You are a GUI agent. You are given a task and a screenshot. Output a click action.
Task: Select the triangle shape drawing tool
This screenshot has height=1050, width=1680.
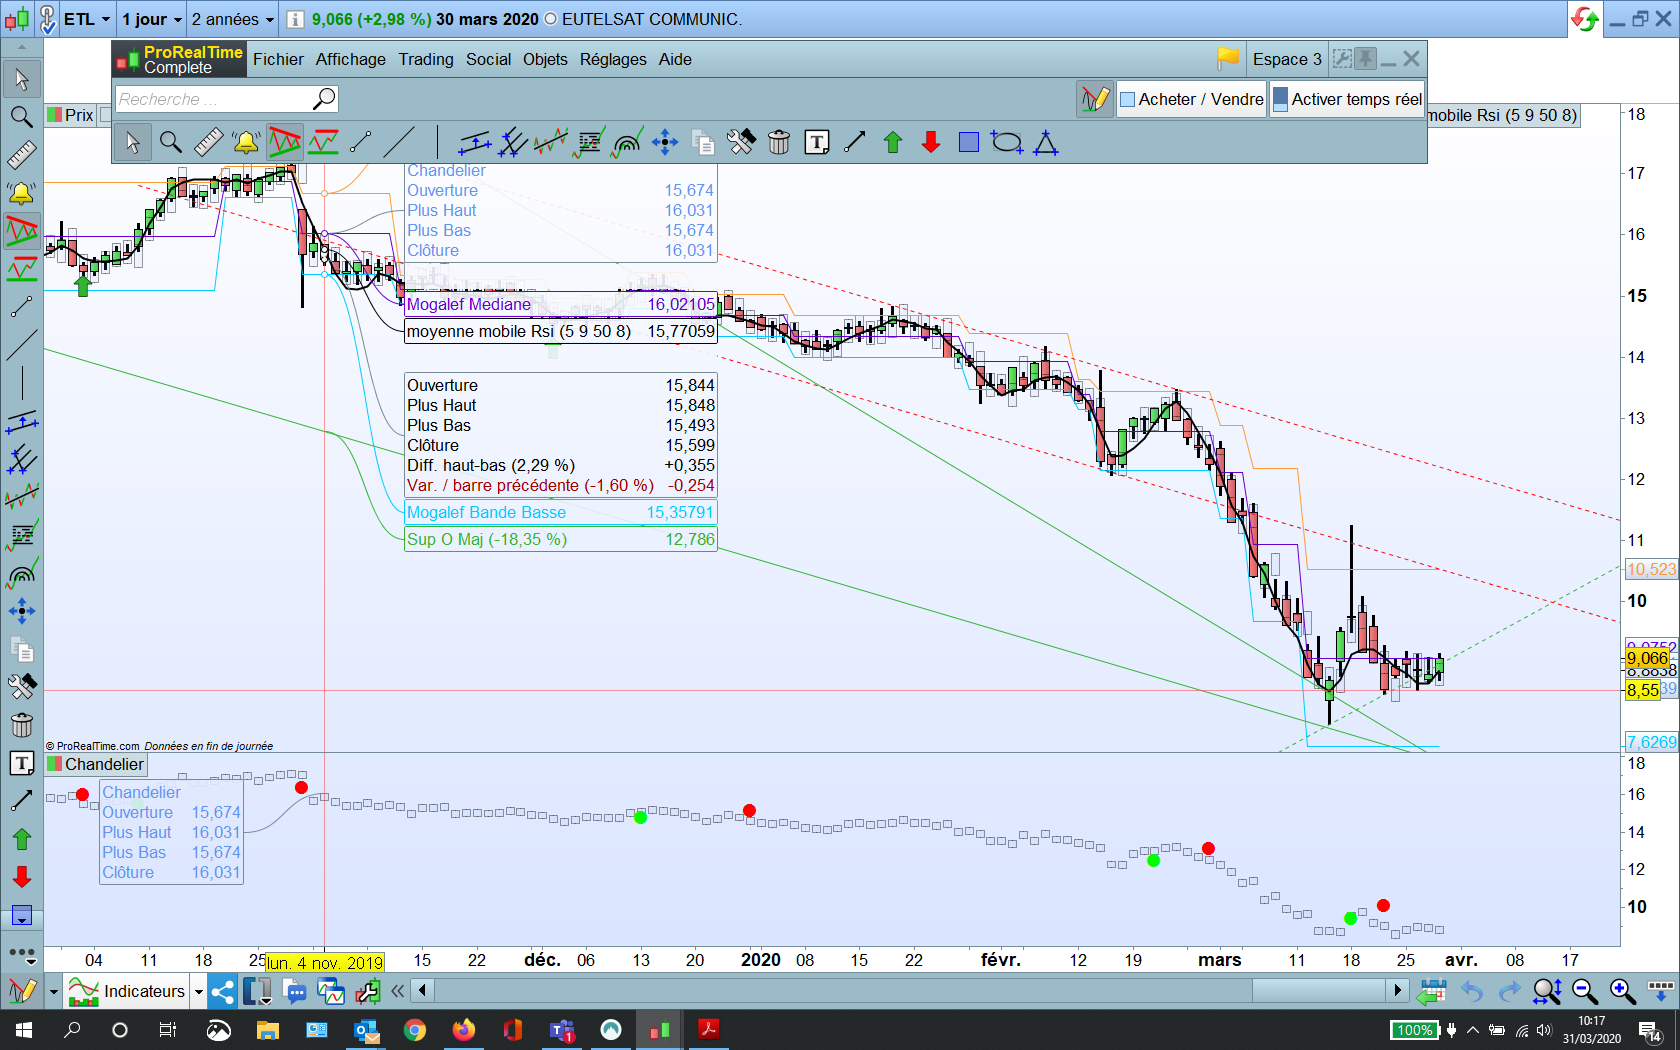(1046, 143)
